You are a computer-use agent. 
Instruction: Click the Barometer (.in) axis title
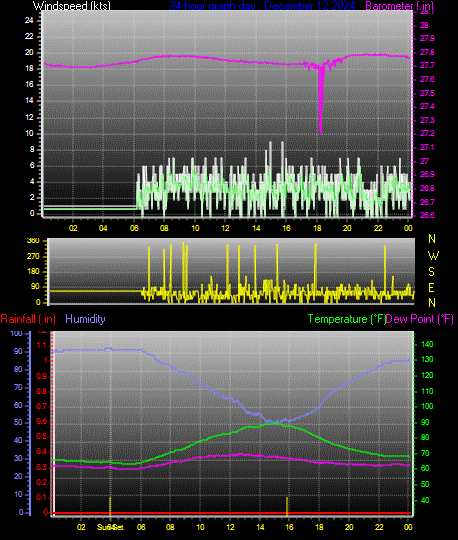coord(399,6)
